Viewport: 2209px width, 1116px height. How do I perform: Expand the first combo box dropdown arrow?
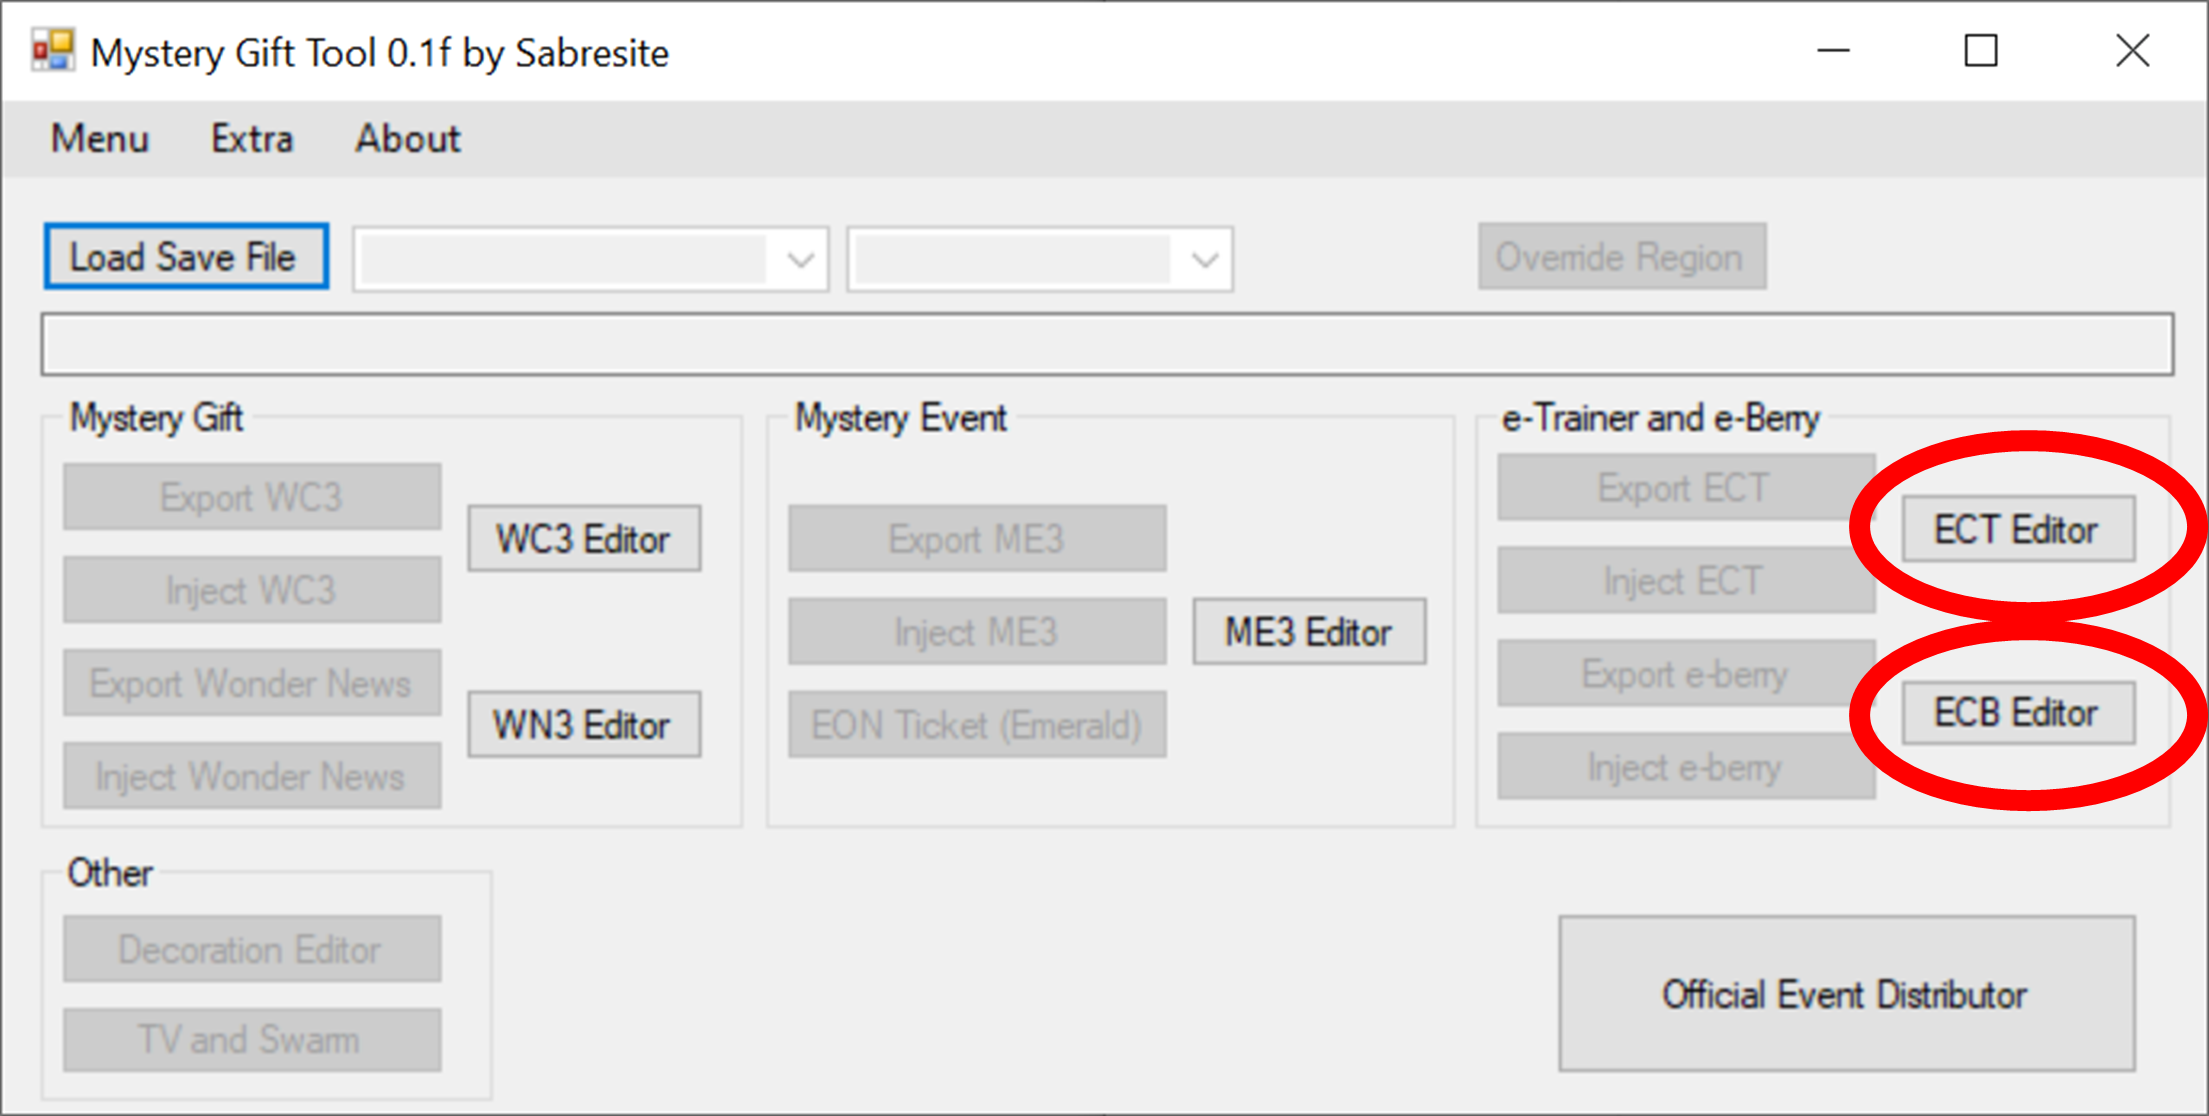800,260
